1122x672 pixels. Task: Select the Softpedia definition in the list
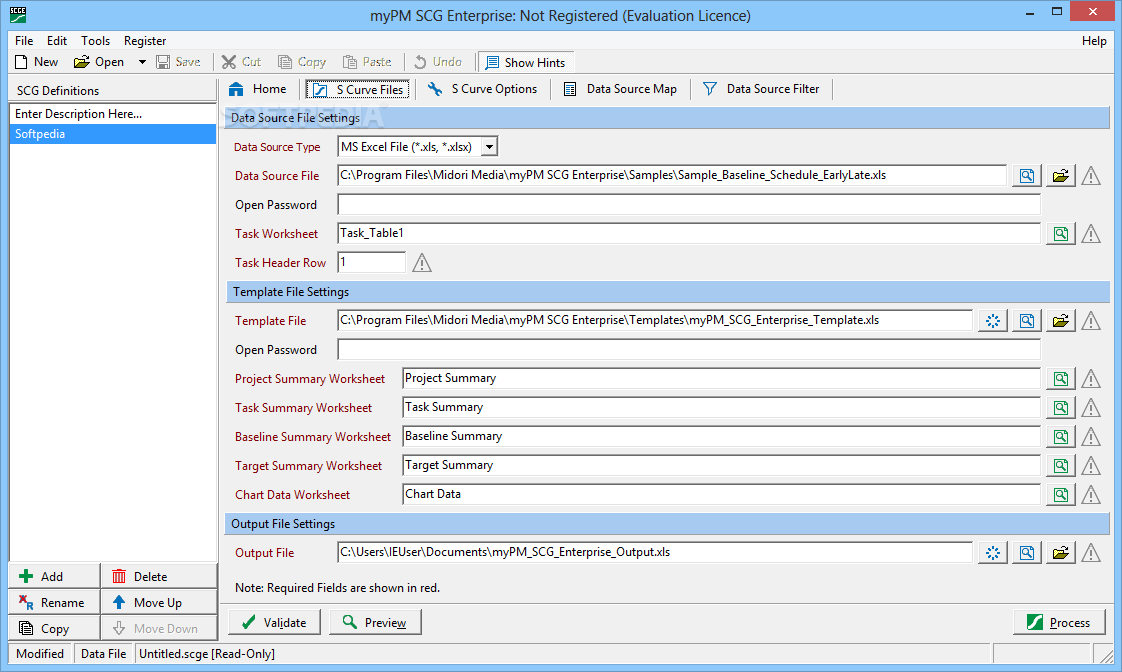pos(113,134)
